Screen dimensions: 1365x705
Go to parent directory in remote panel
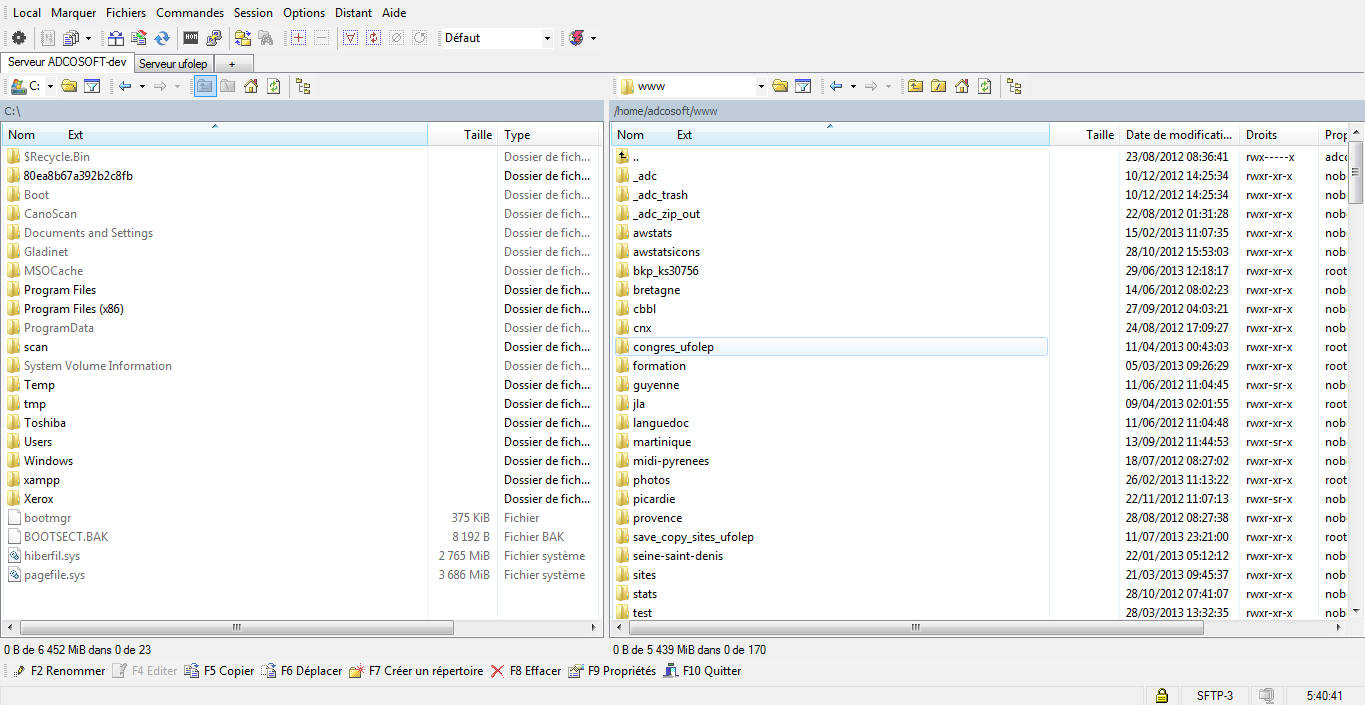click(916, 86)
